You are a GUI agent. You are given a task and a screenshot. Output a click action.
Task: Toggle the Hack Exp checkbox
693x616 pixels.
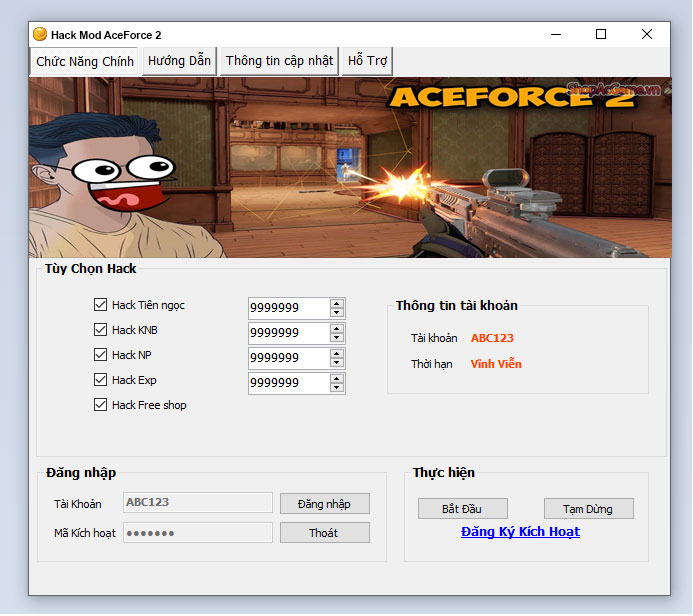click(100, 380)
